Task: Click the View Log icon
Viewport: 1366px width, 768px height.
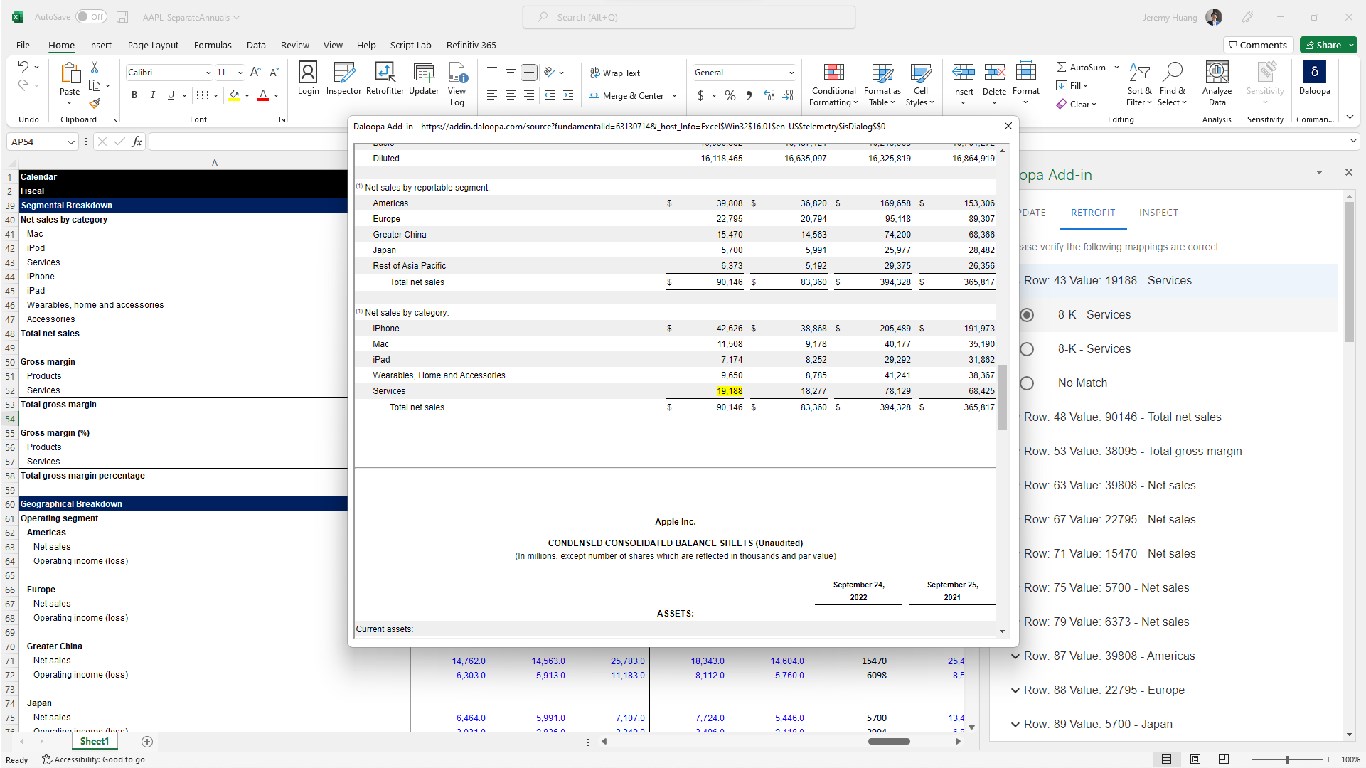Action: (x=458, y=84)
